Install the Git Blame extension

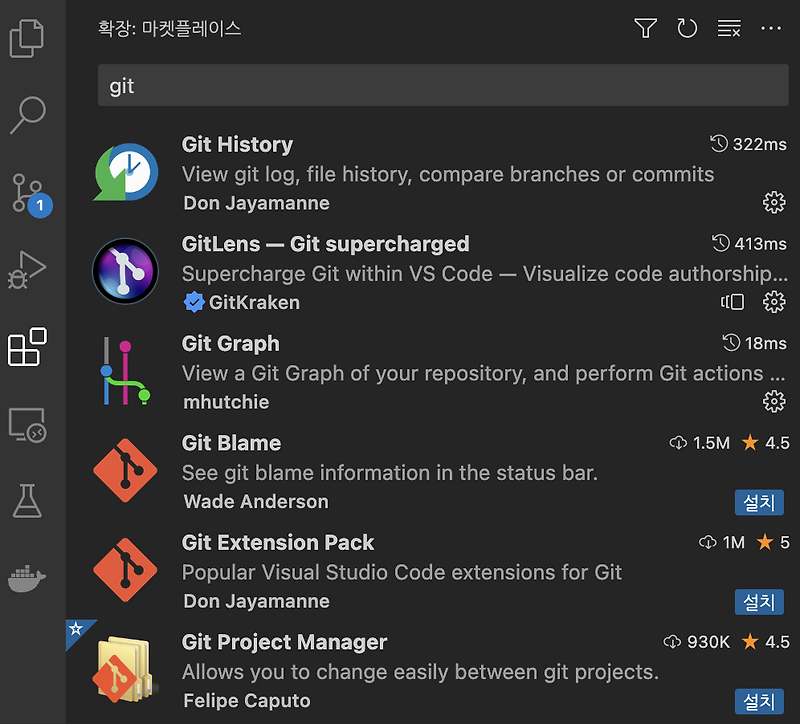759,502
